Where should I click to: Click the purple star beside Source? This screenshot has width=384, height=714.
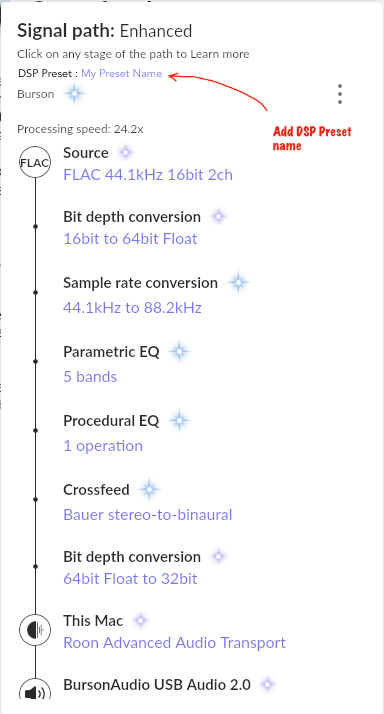[126, 153]
